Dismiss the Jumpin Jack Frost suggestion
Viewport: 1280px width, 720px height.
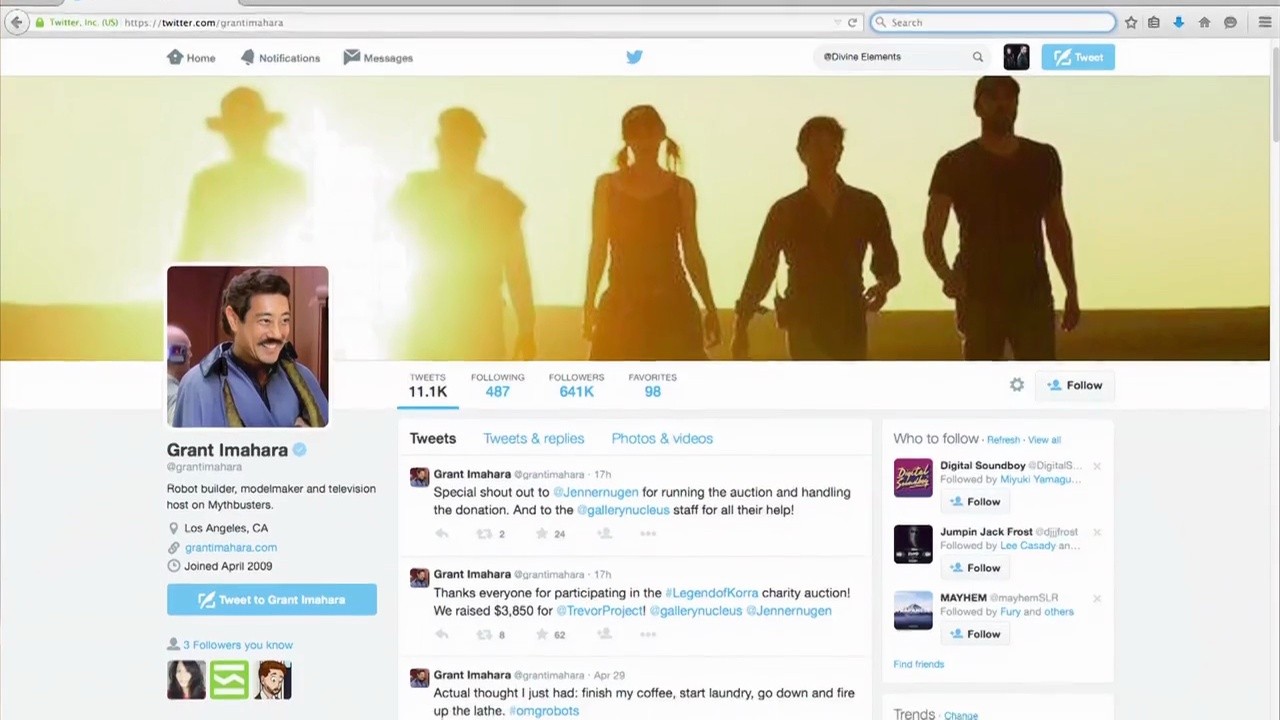(x=1097, y=532)
